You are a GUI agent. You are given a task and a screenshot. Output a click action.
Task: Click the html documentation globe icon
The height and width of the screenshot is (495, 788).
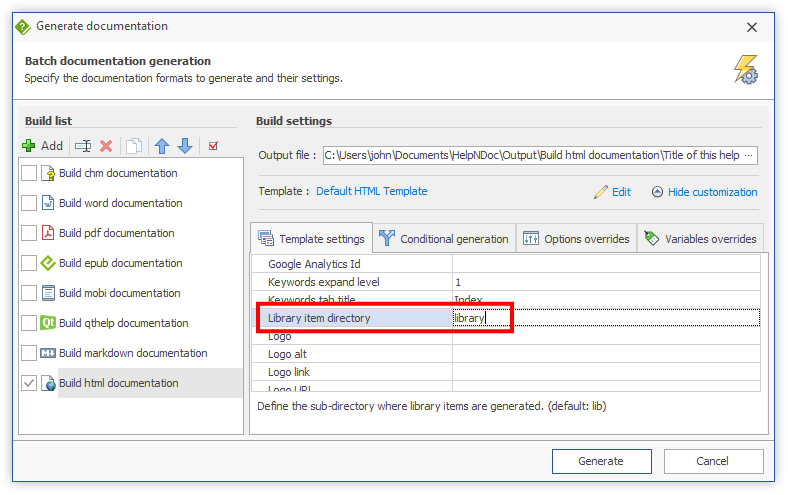(48, 383)
